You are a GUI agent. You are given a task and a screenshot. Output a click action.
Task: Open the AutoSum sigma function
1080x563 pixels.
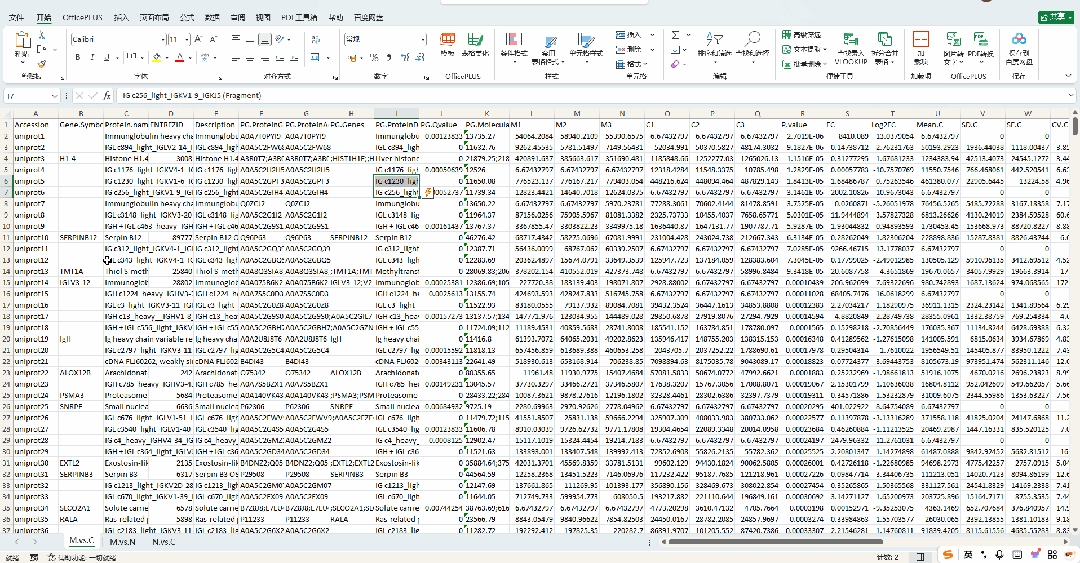pos(675,35)
